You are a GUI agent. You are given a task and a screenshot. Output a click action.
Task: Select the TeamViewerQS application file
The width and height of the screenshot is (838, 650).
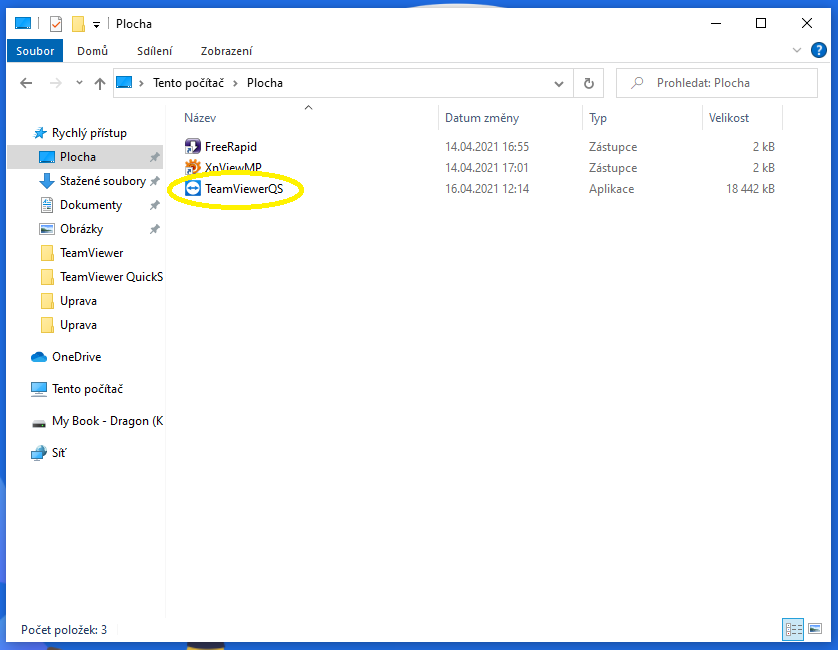(x=244, y=189)
